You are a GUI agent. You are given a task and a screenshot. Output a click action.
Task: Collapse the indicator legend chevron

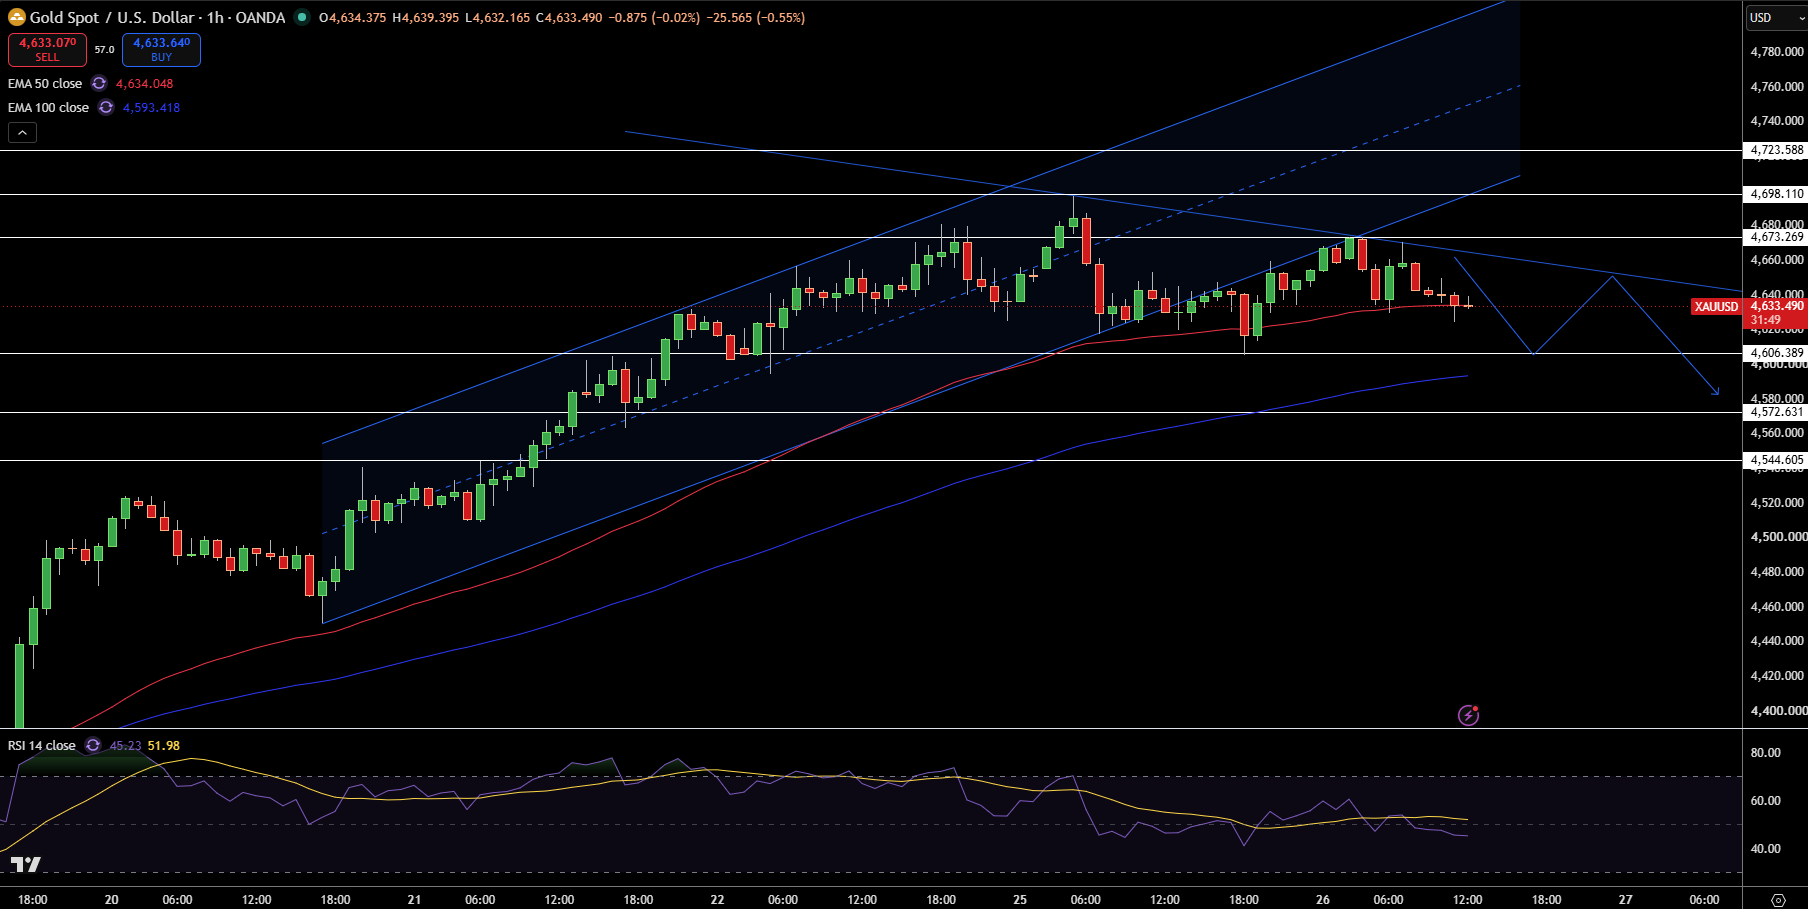click(x=22, y=132)
